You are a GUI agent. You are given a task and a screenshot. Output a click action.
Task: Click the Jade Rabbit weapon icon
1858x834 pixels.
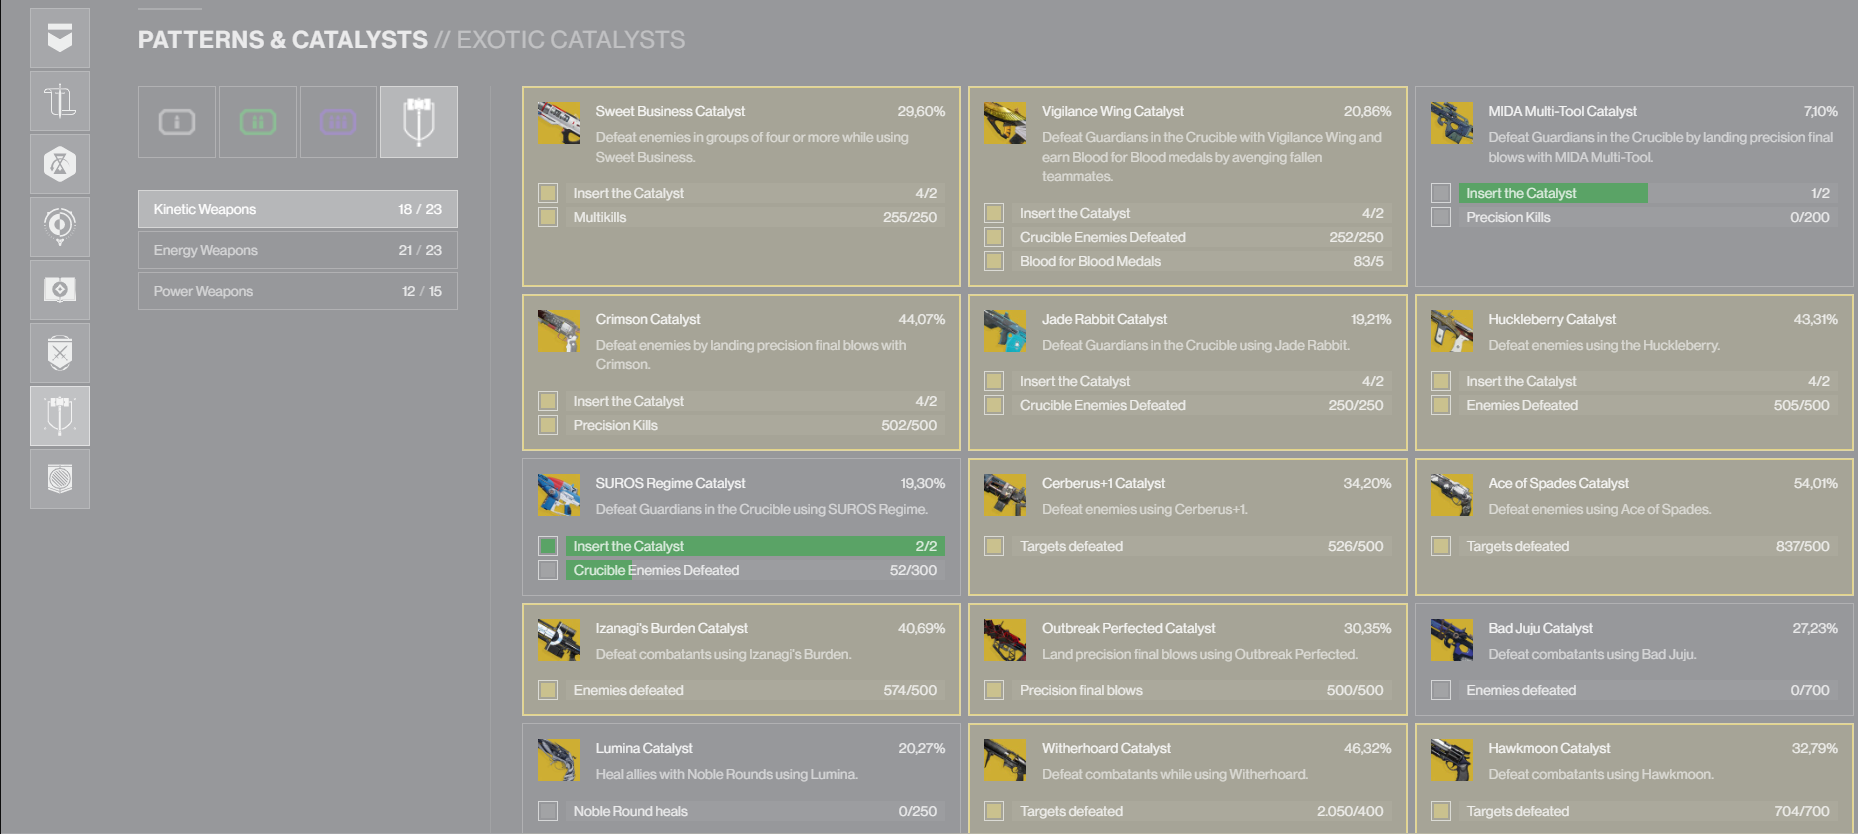pyautogui.click(x=1005, y=331)
